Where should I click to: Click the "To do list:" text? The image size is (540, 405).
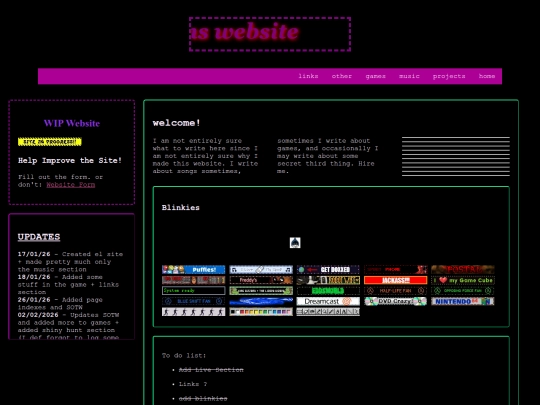[x=184, y=355]
